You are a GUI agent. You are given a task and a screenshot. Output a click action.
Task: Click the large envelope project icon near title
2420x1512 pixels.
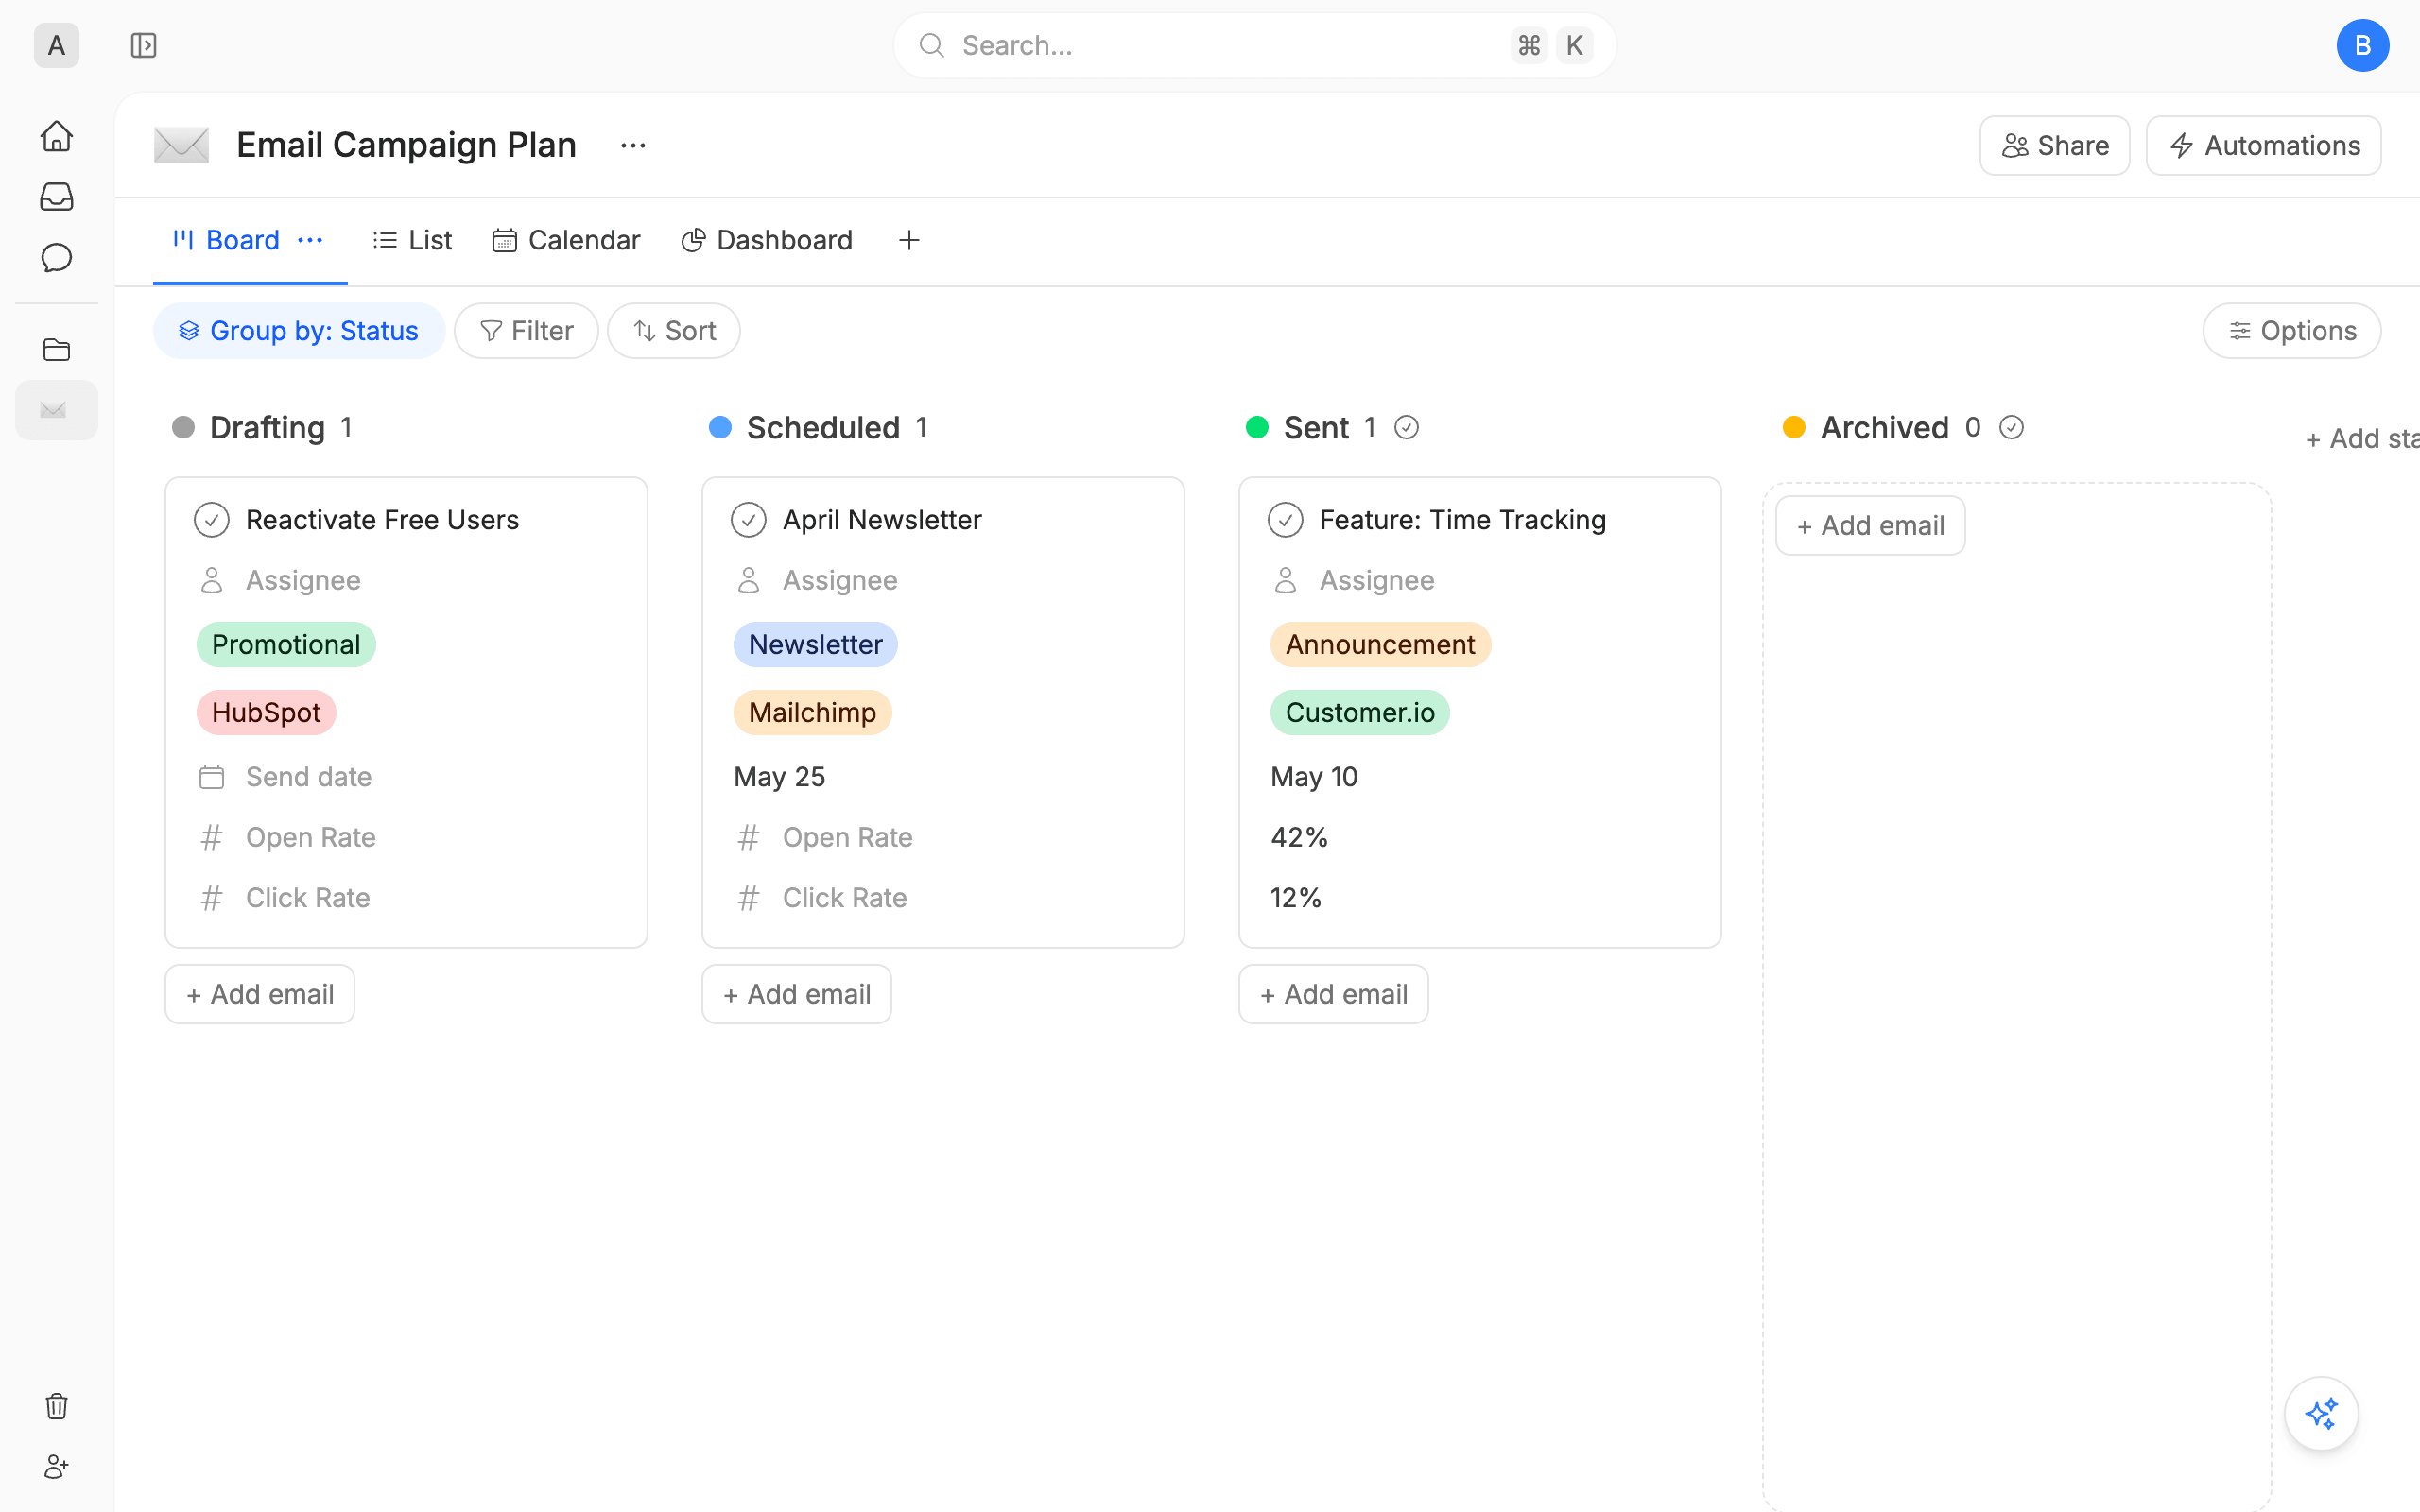coord(181,145)
